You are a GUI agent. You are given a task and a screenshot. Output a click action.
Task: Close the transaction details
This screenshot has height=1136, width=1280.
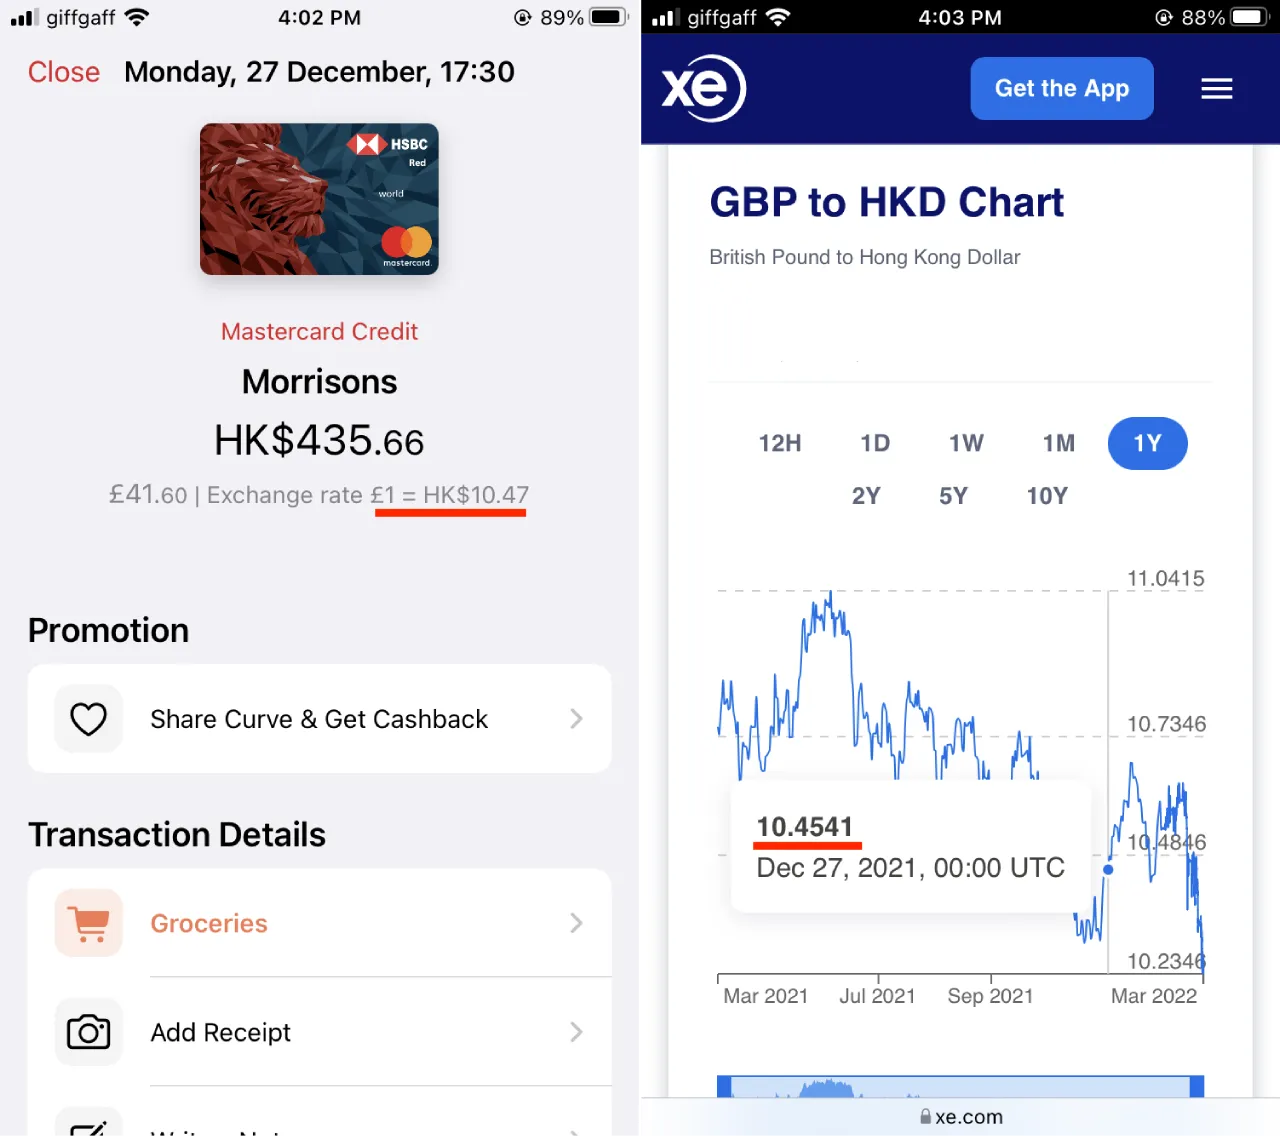tap(64, 72)
